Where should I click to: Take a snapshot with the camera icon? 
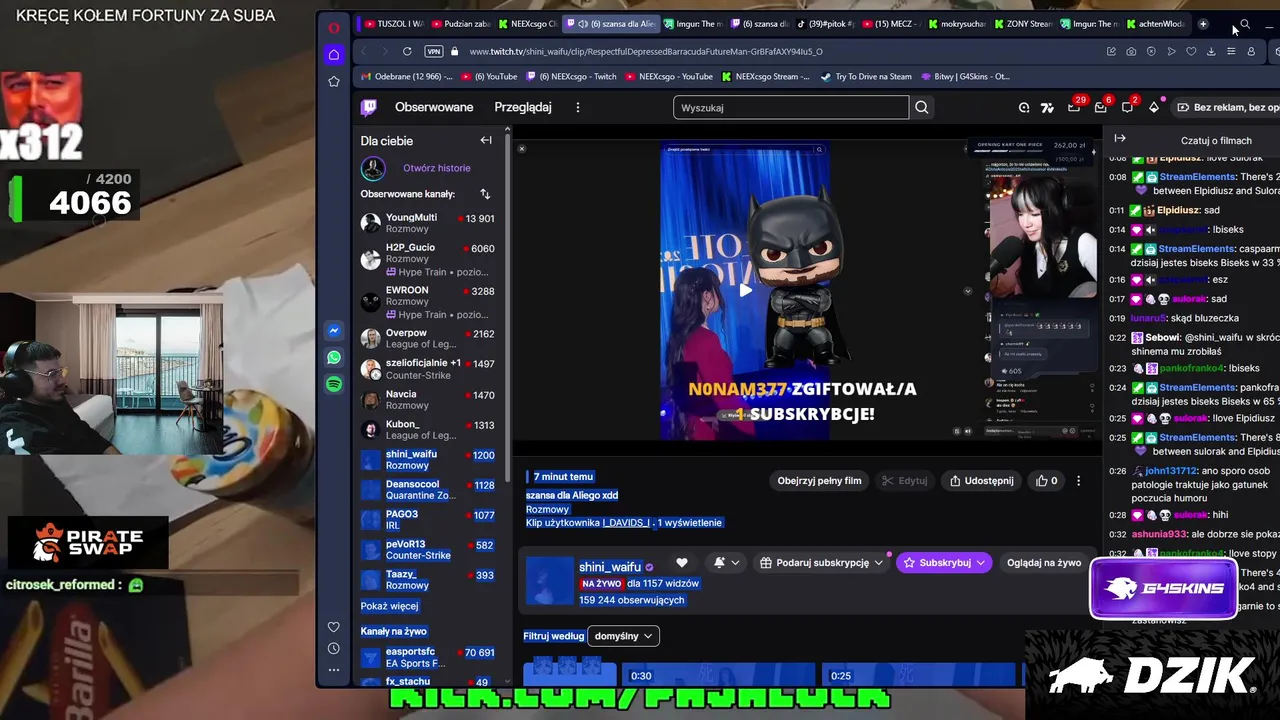[x=1131, y=51]
